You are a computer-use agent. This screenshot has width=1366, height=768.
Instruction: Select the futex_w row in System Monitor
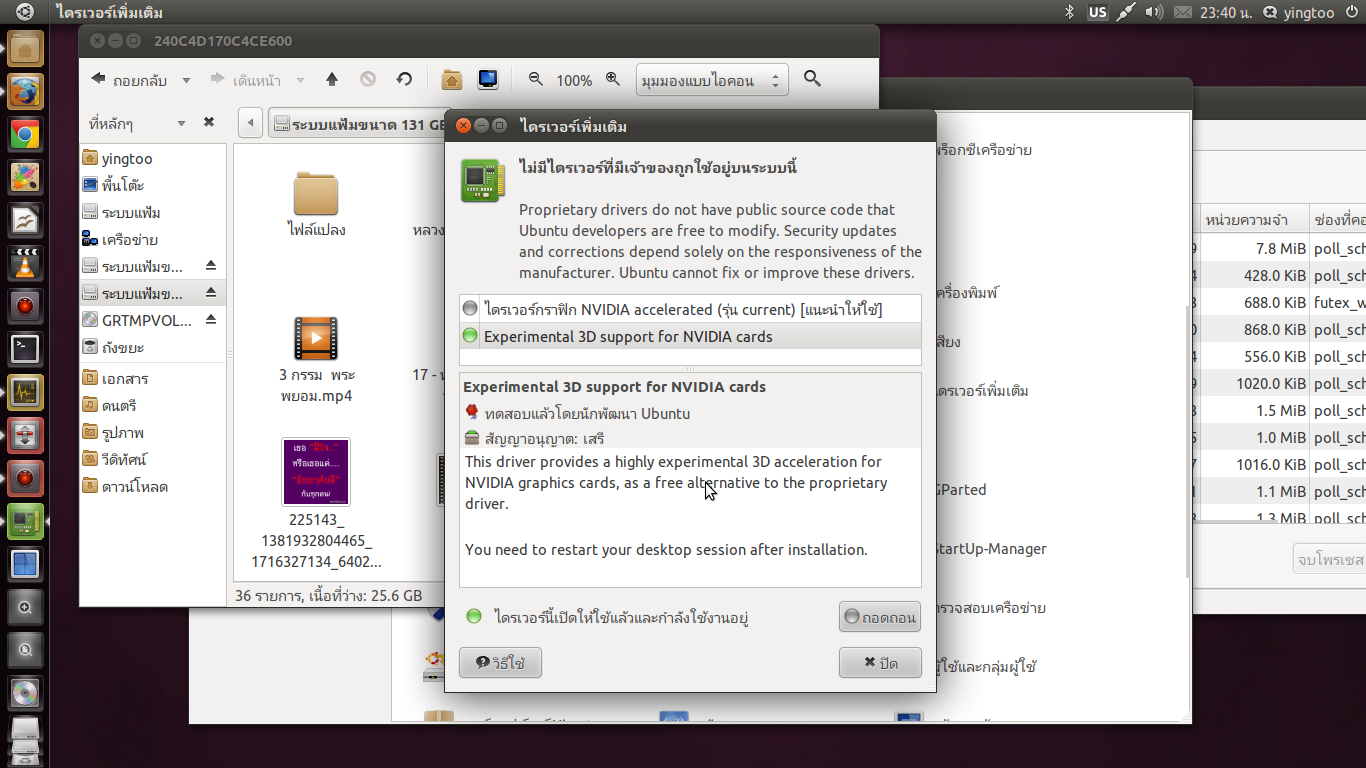1281,302
